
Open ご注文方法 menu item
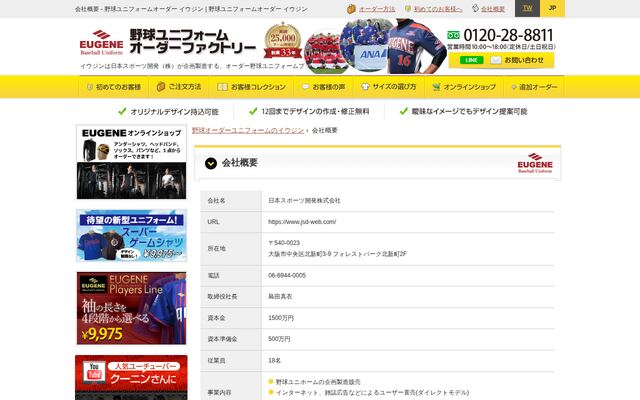(x=179, y=87)
